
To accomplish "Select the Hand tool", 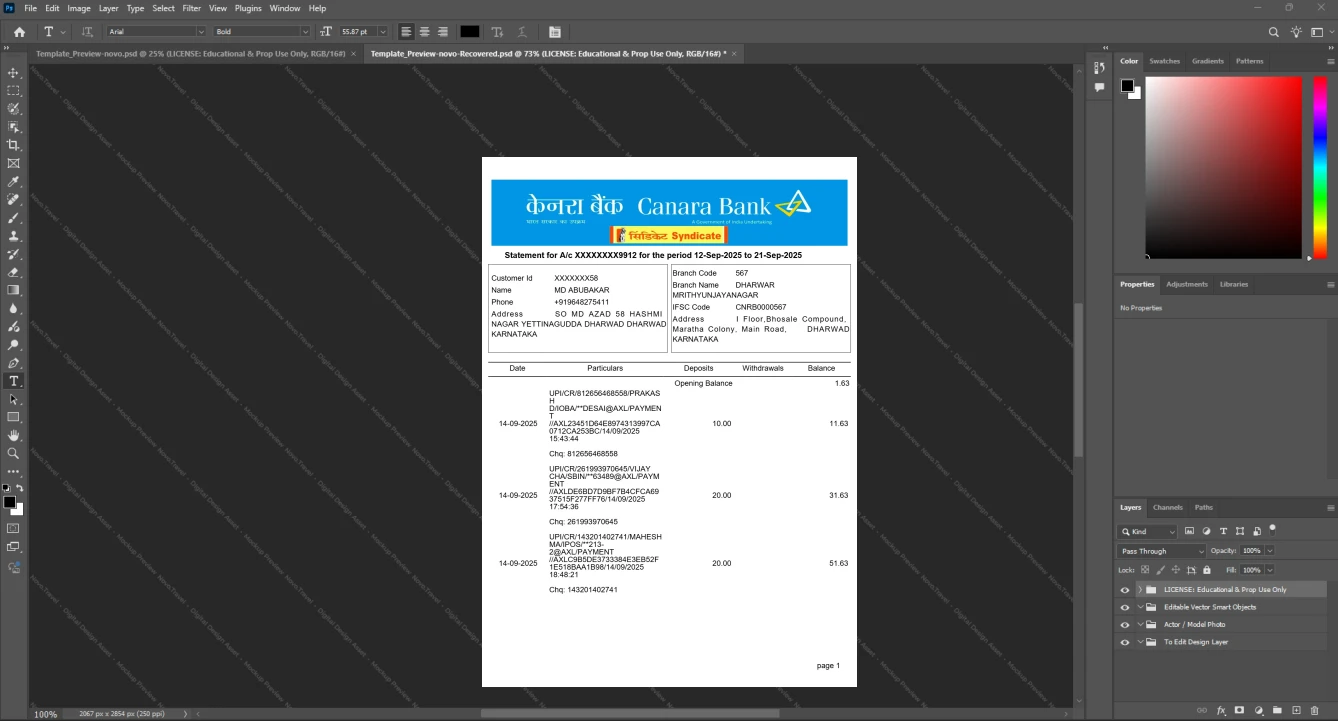I will coord(14,436).
